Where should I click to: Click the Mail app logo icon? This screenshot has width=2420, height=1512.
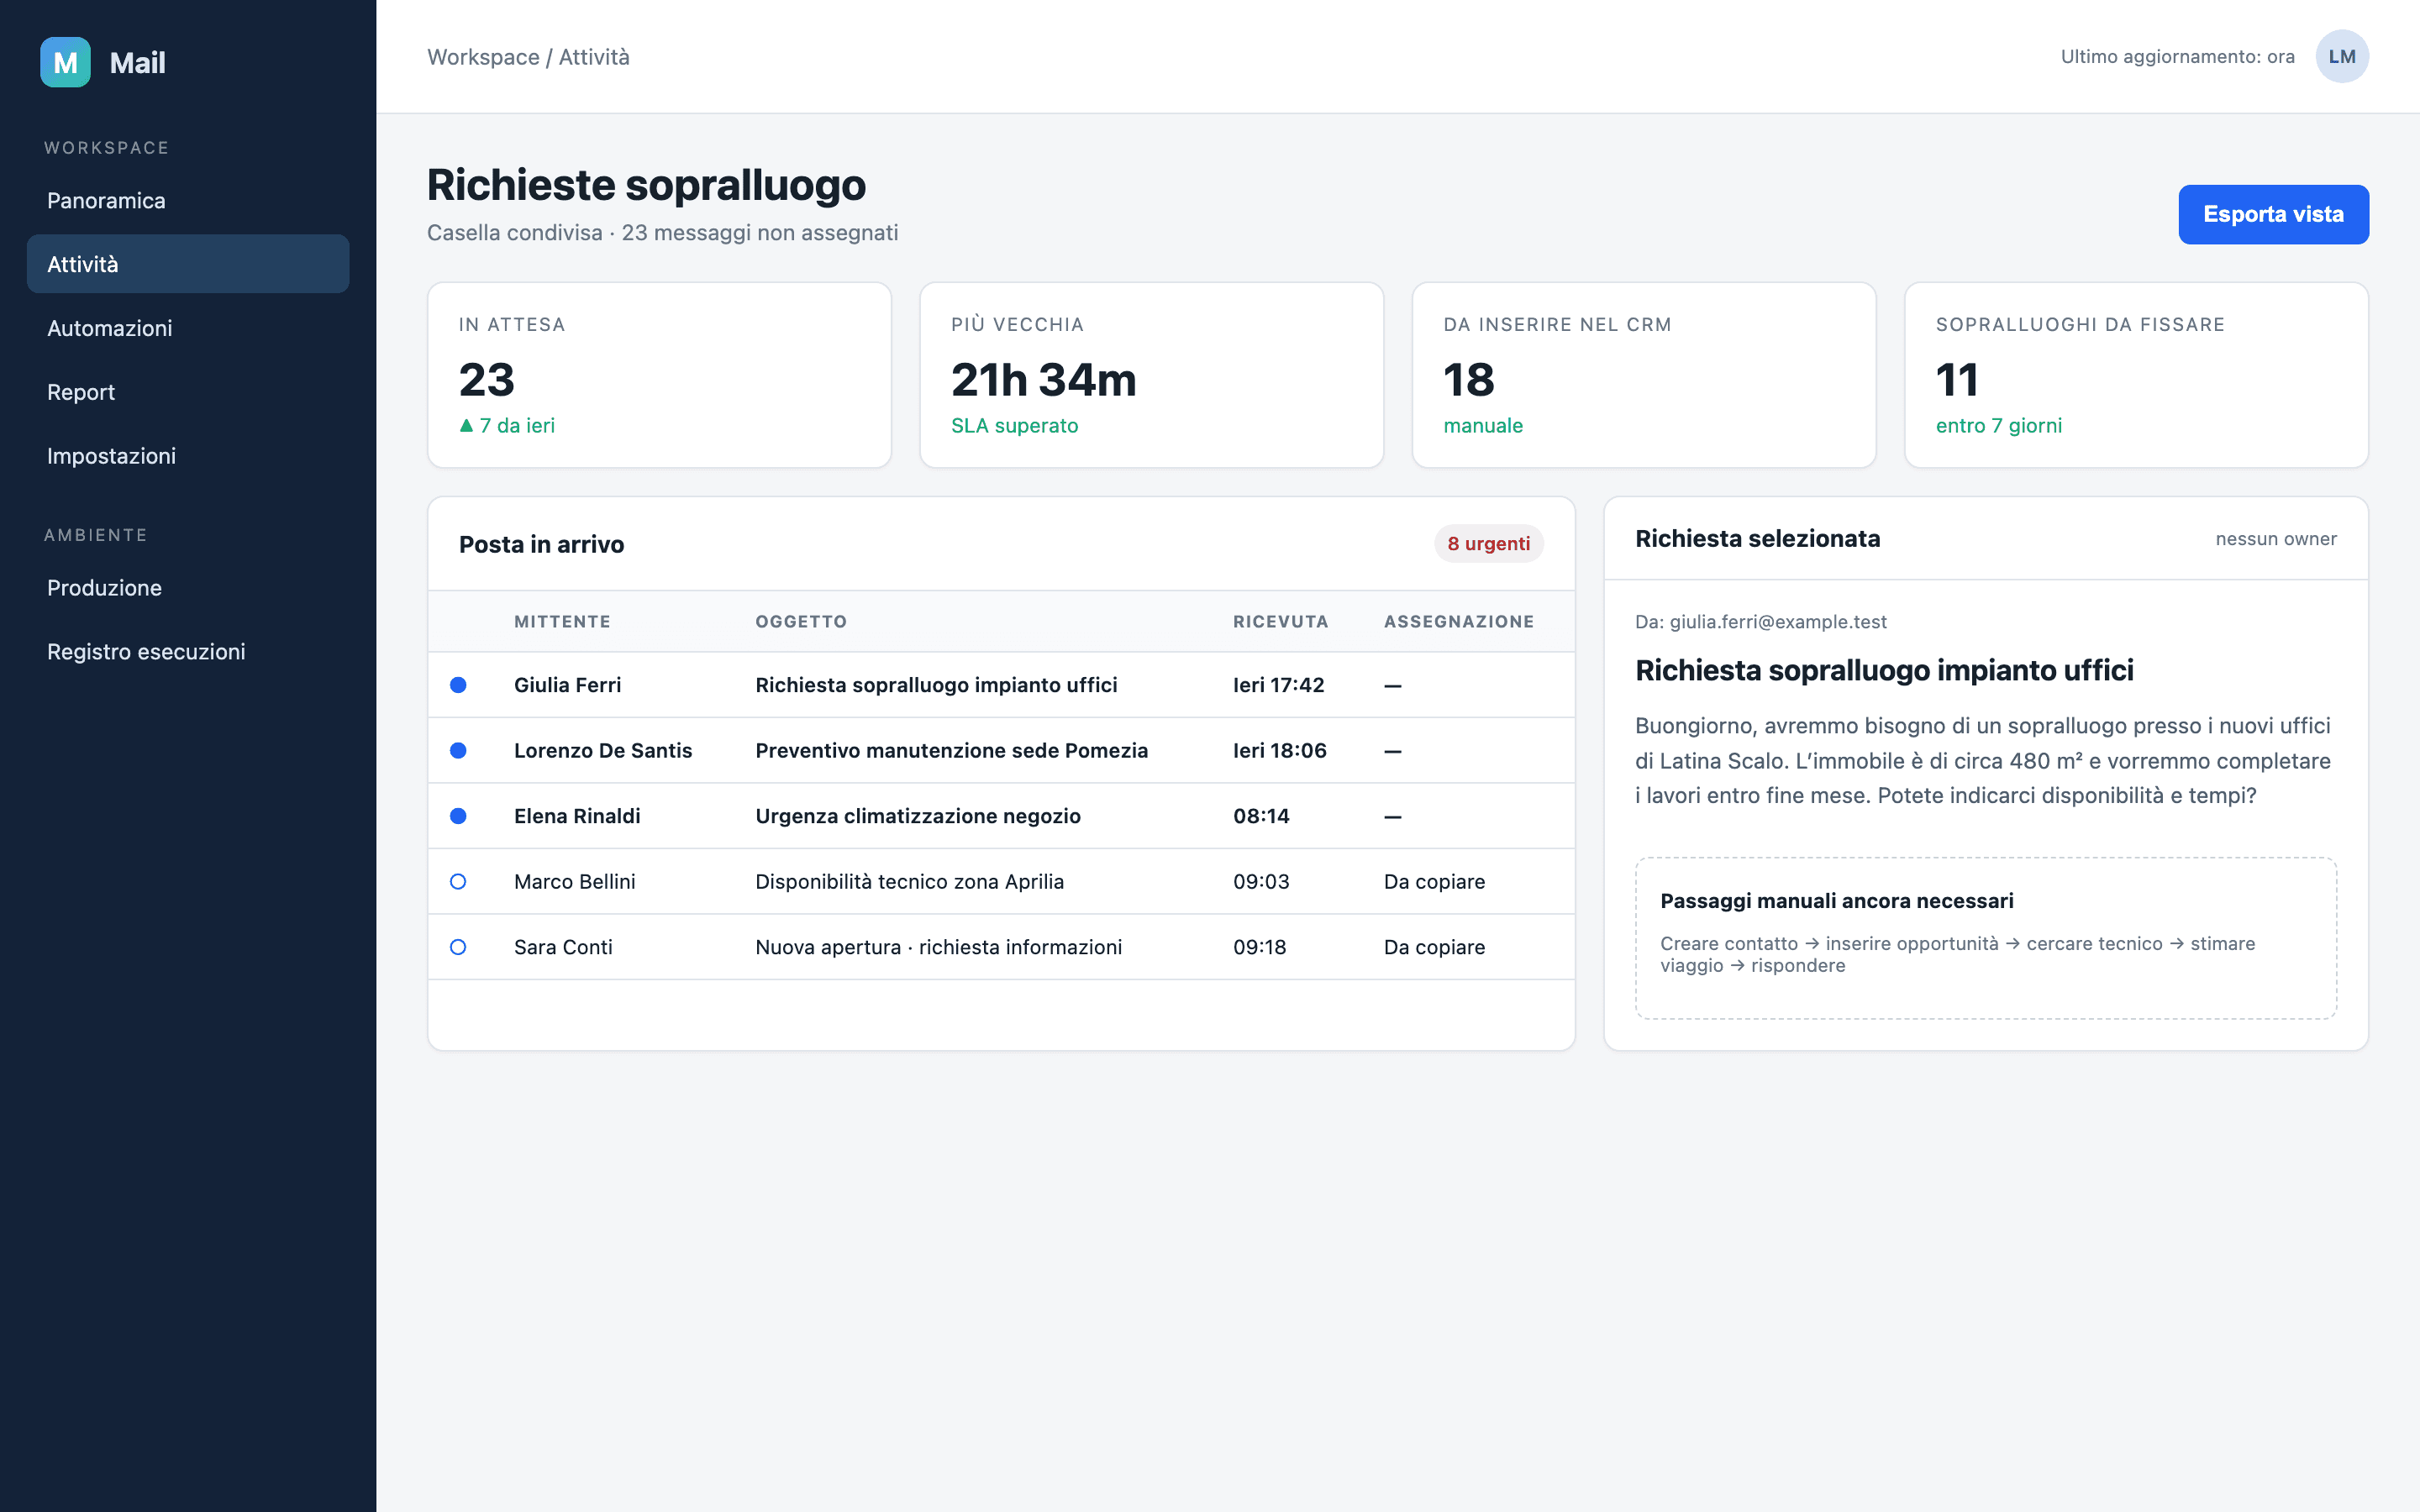65,62
